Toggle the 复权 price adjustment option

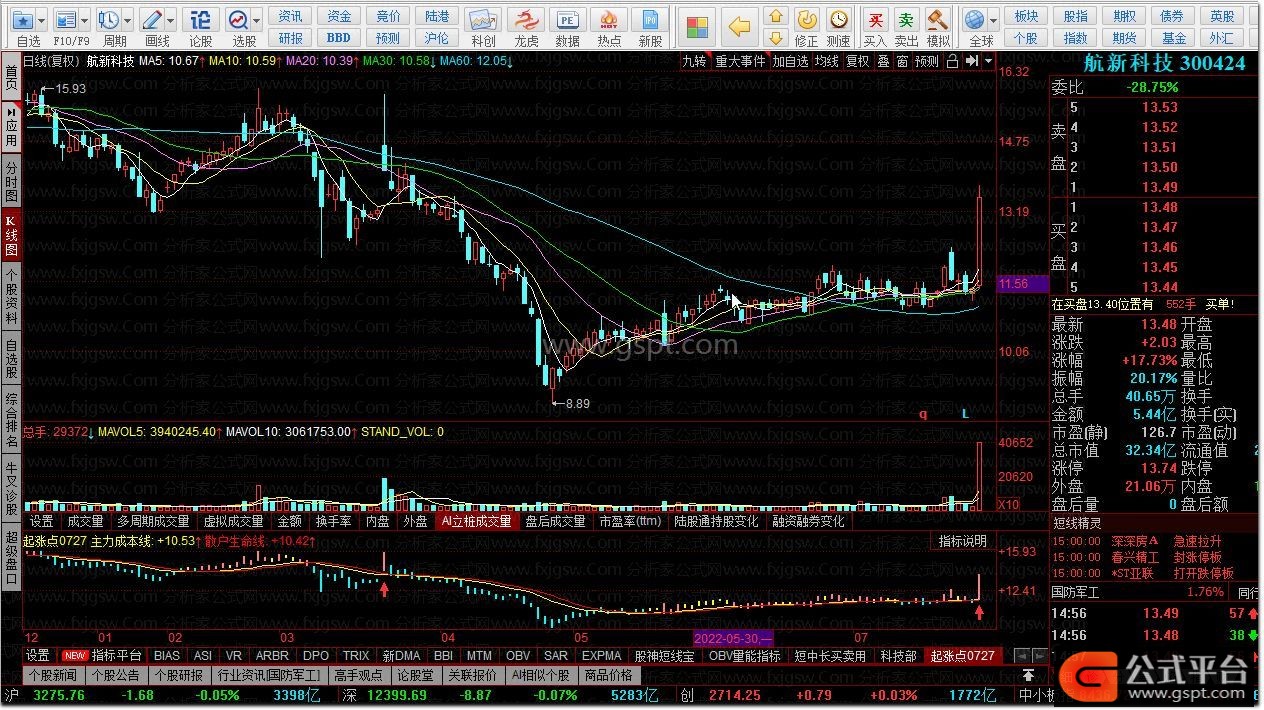tap(858, 61)
